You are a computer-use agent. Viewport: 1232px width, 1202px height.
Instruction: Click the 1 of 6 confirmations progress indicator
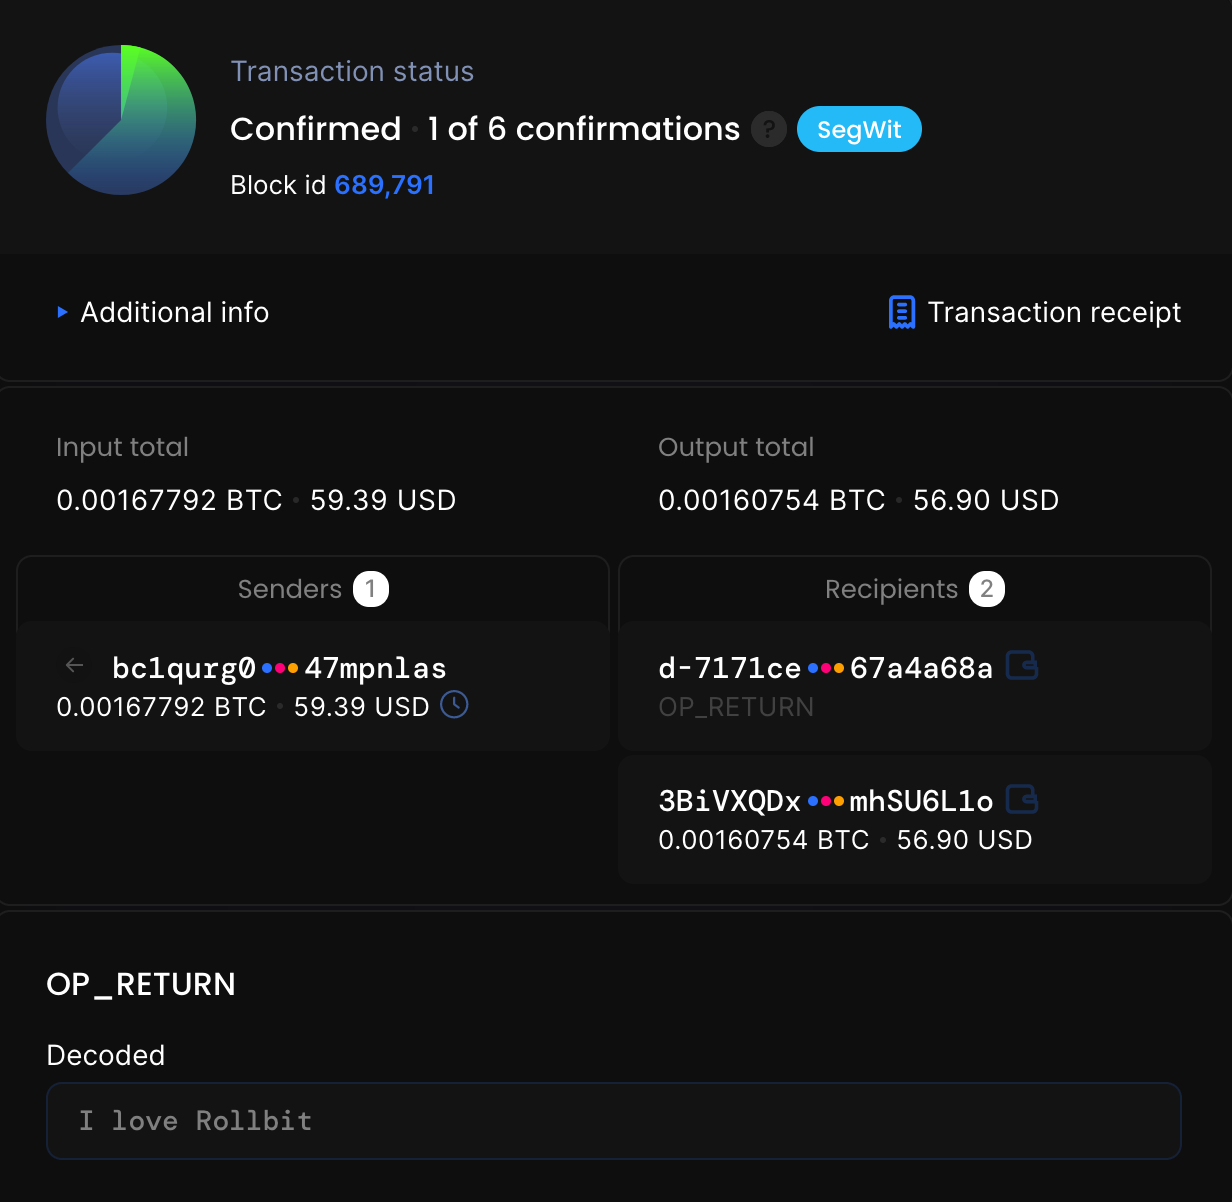[x=583, y=129]
